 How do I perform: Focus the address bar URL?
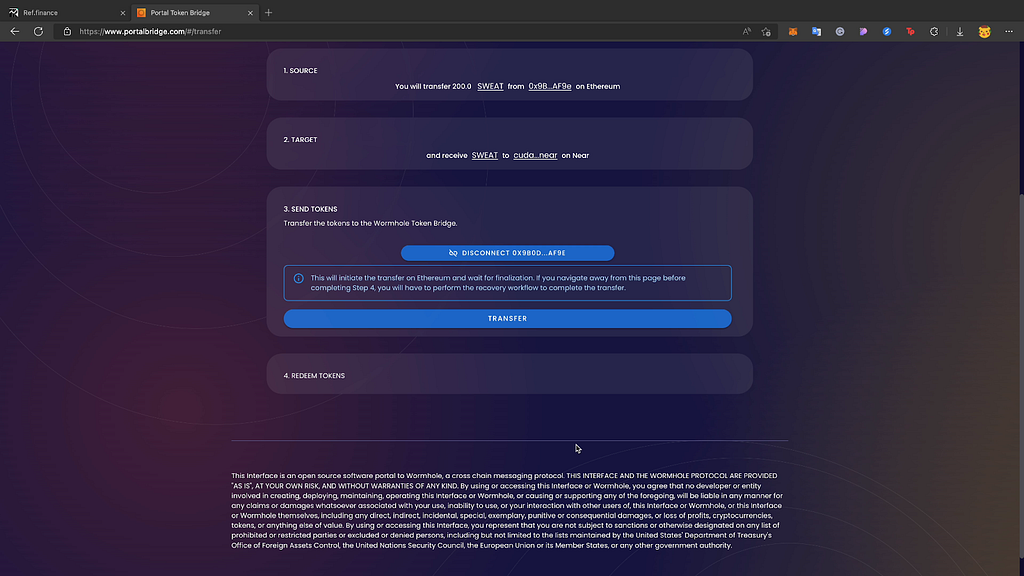150,31
